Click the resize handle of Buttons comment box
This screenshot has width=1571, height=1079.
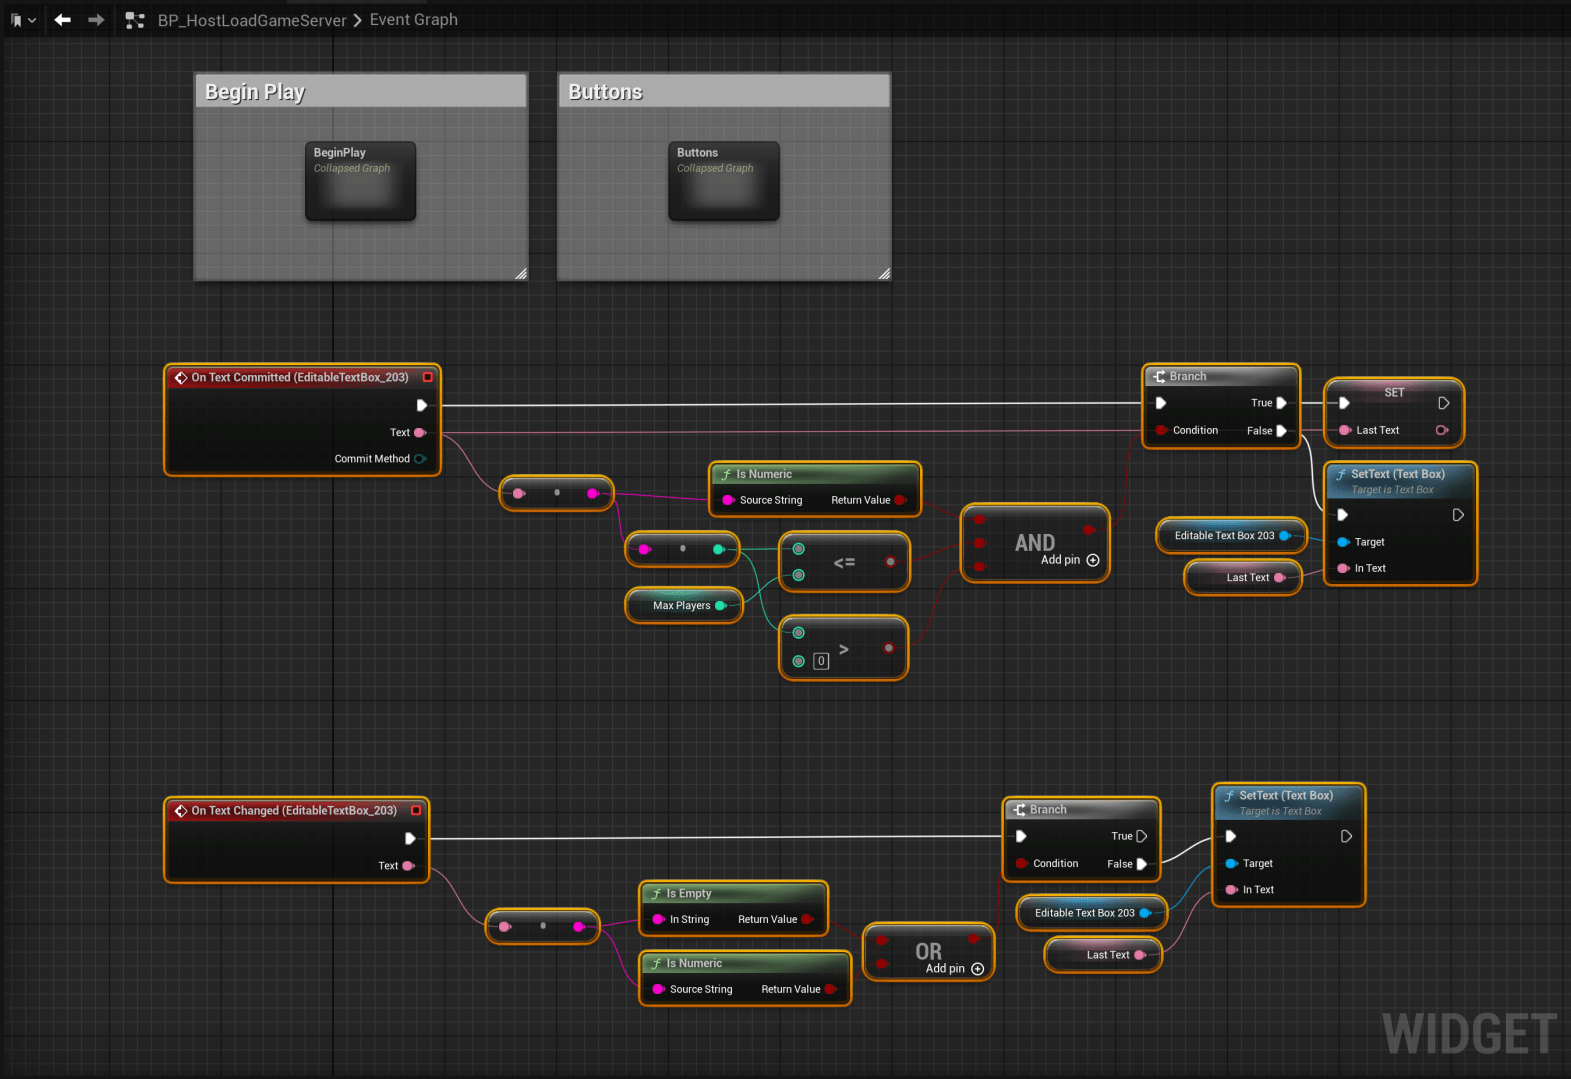pyautogui.click(x=884, y=273)
